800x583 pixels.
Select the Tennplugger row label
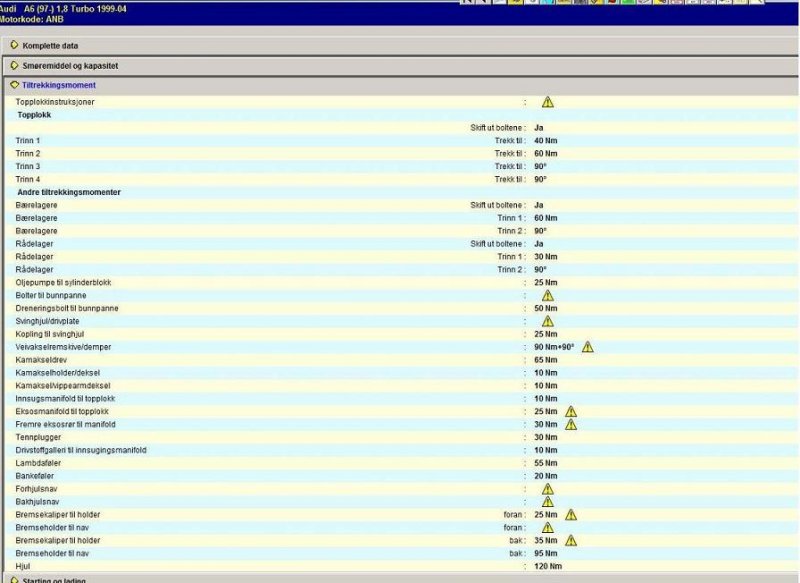coord(36,437)
